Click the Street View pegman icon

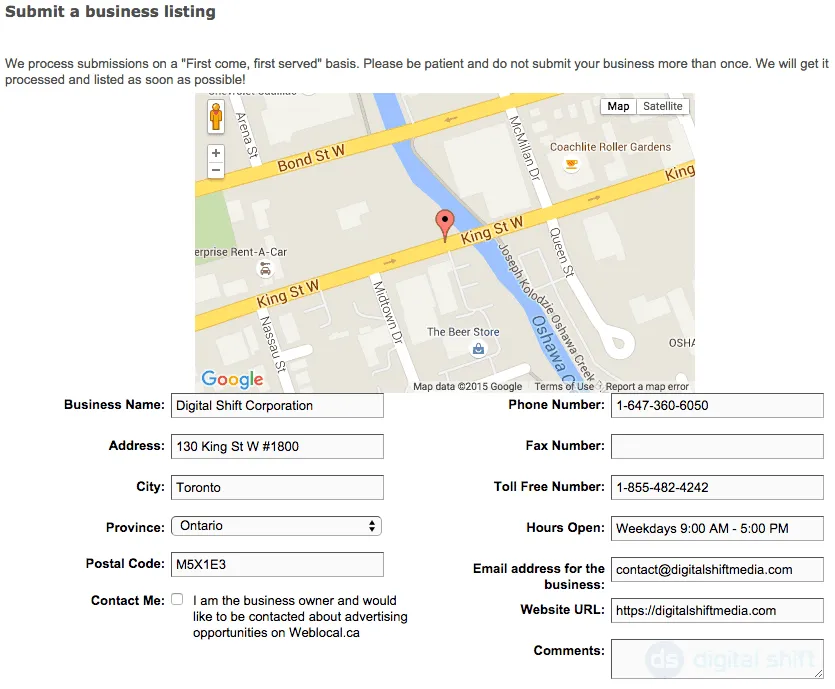(x=216, y=117)
